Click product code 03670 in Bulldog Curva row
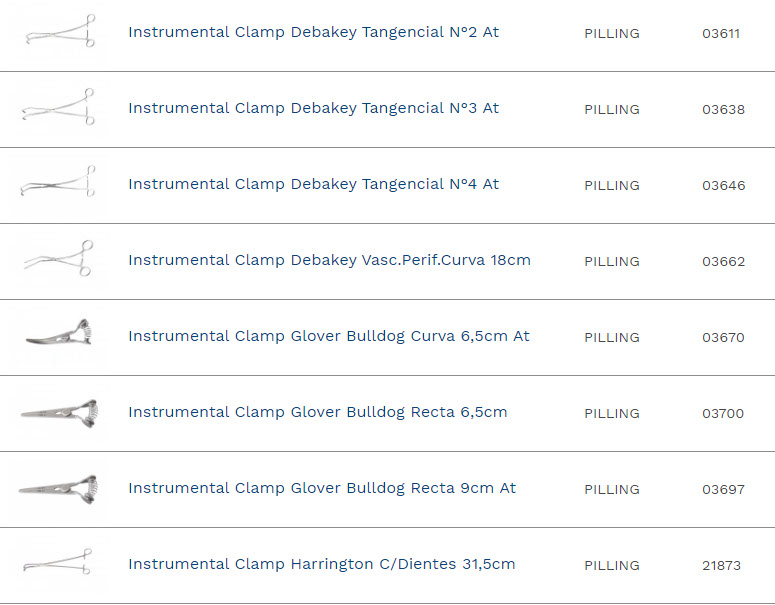The image size is (775, 605). tap(723, 337)
